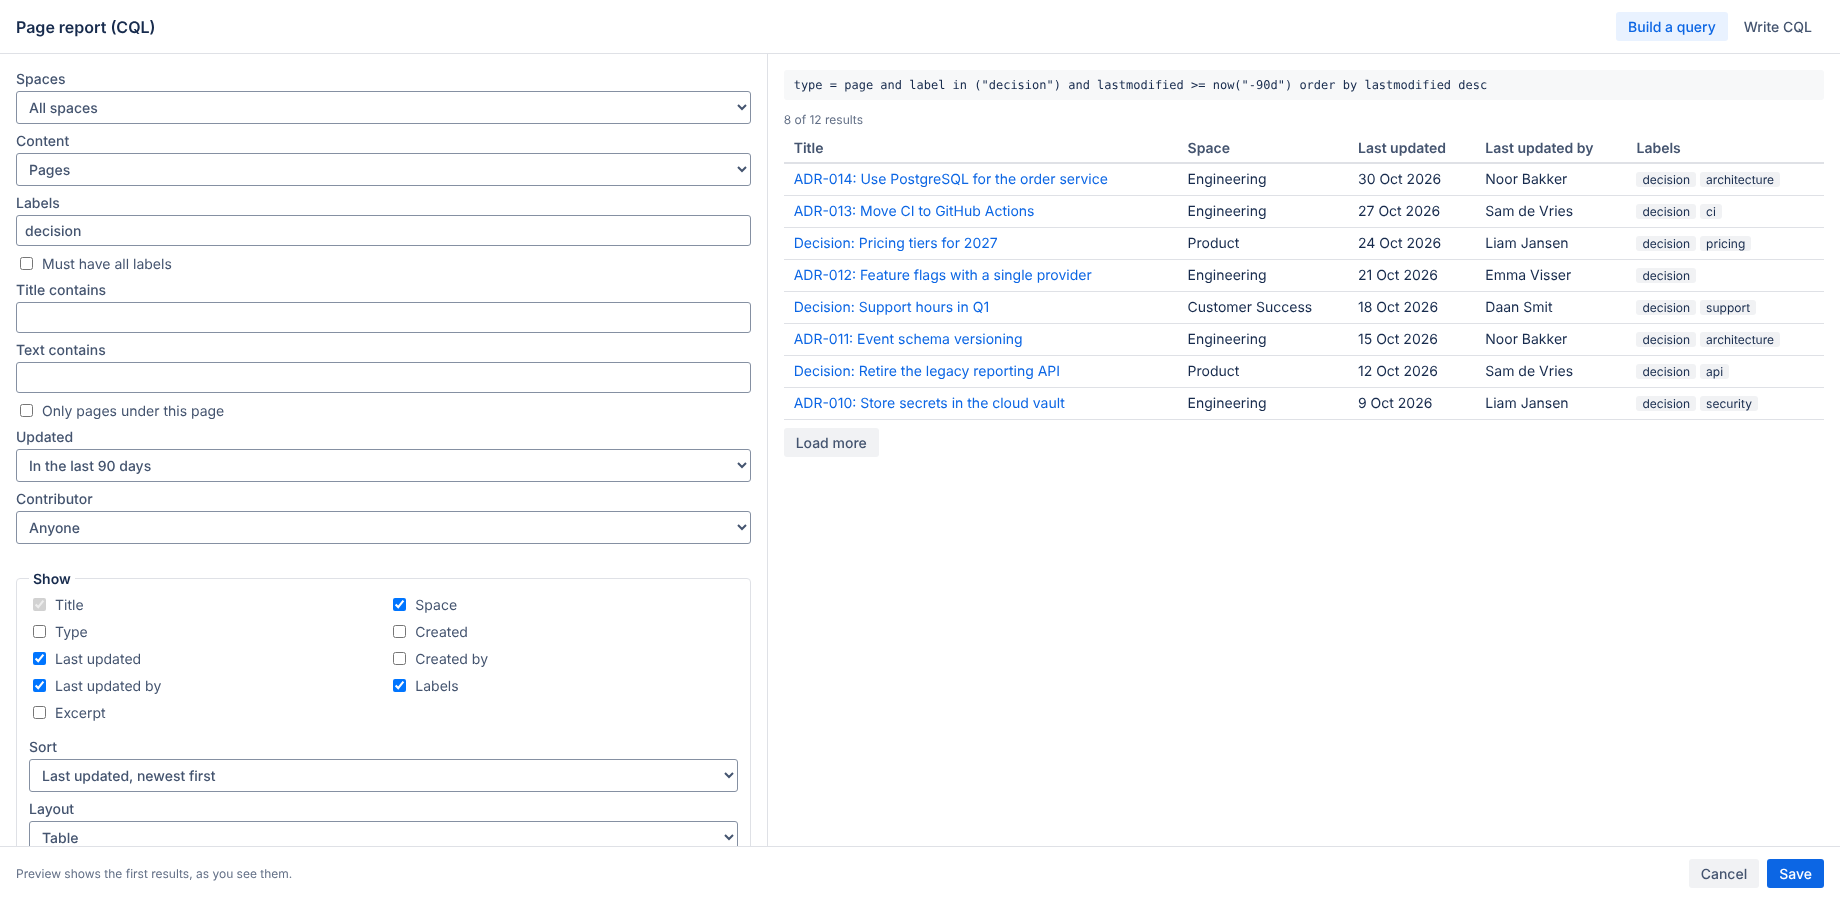Open Decision: Support hours in Q1
The width and height of the screenshot is (1840, 900).
(891, 307)
